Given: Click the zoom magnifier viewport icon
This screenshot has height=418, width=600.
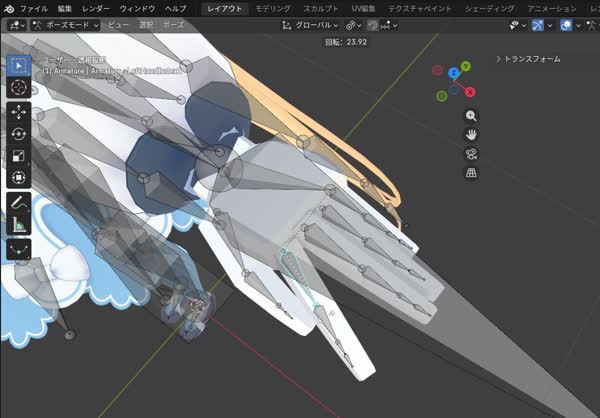Looking at the screenshot, I should point(471,116).
